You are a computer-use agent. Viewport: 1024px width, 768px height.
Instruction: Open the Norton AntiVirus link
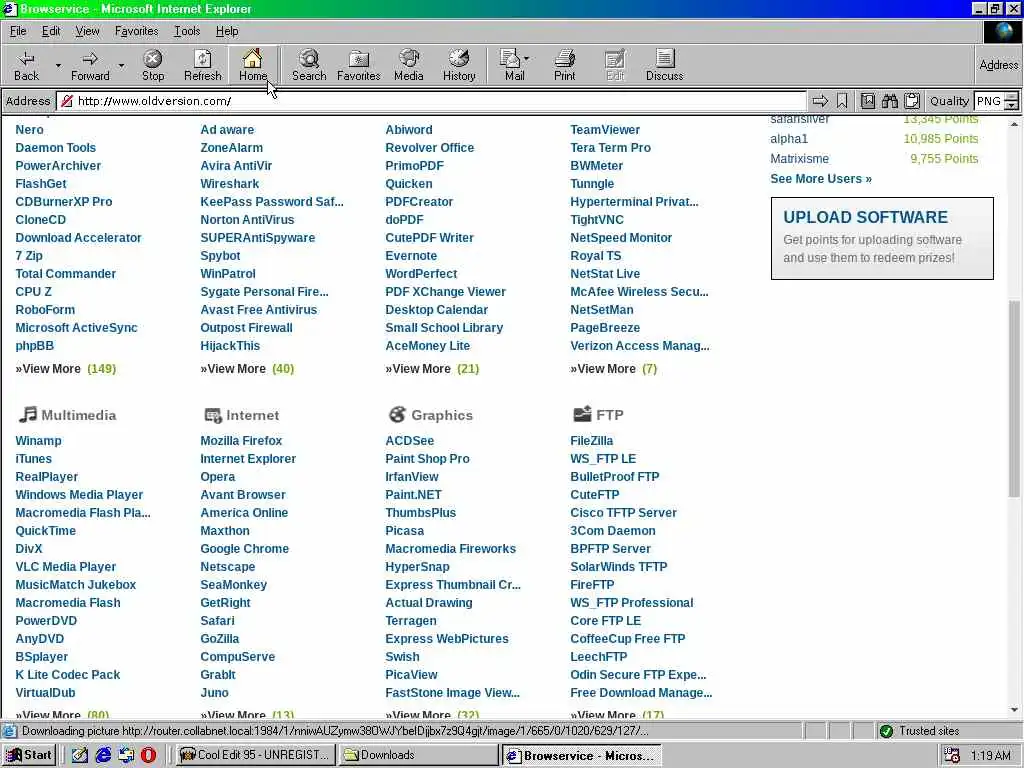[247, 220]
